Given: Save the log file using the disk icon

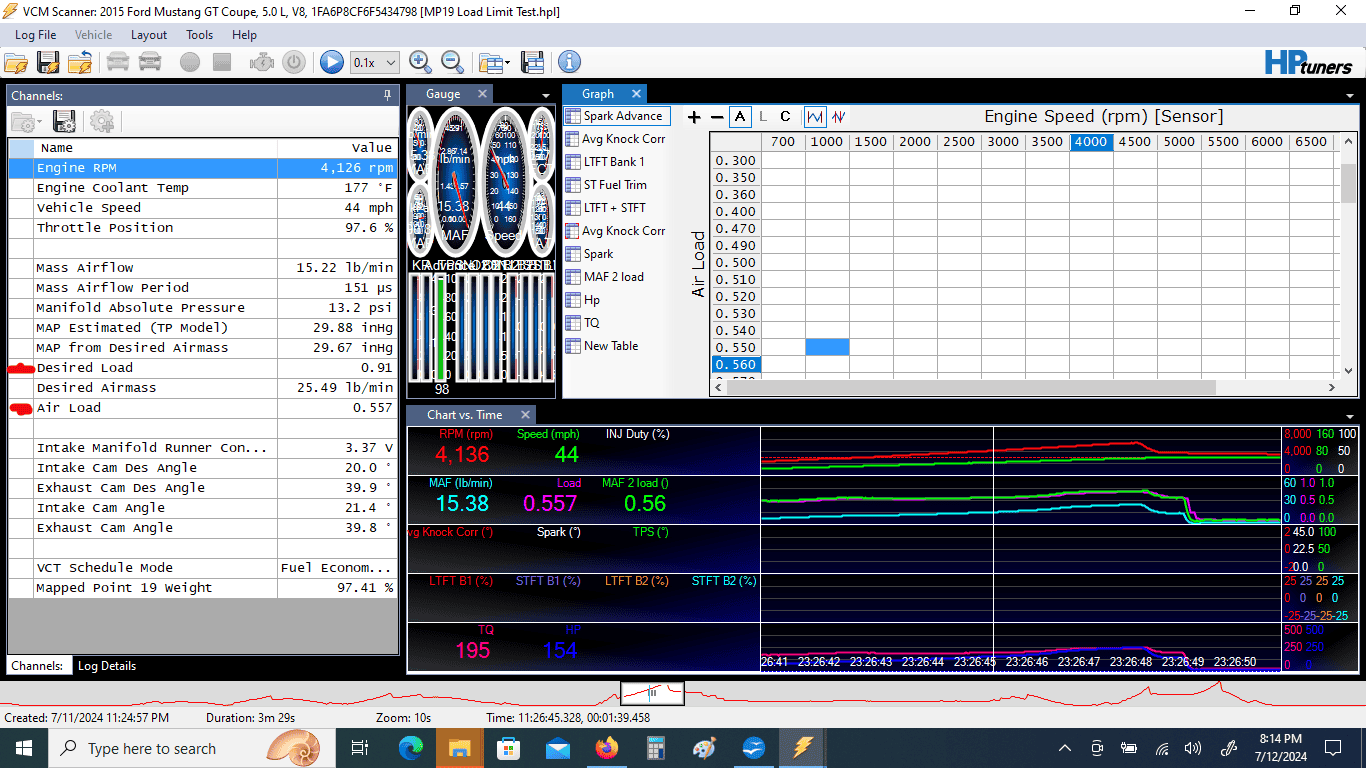Looking at the screenshot, I should coord(48,62).
